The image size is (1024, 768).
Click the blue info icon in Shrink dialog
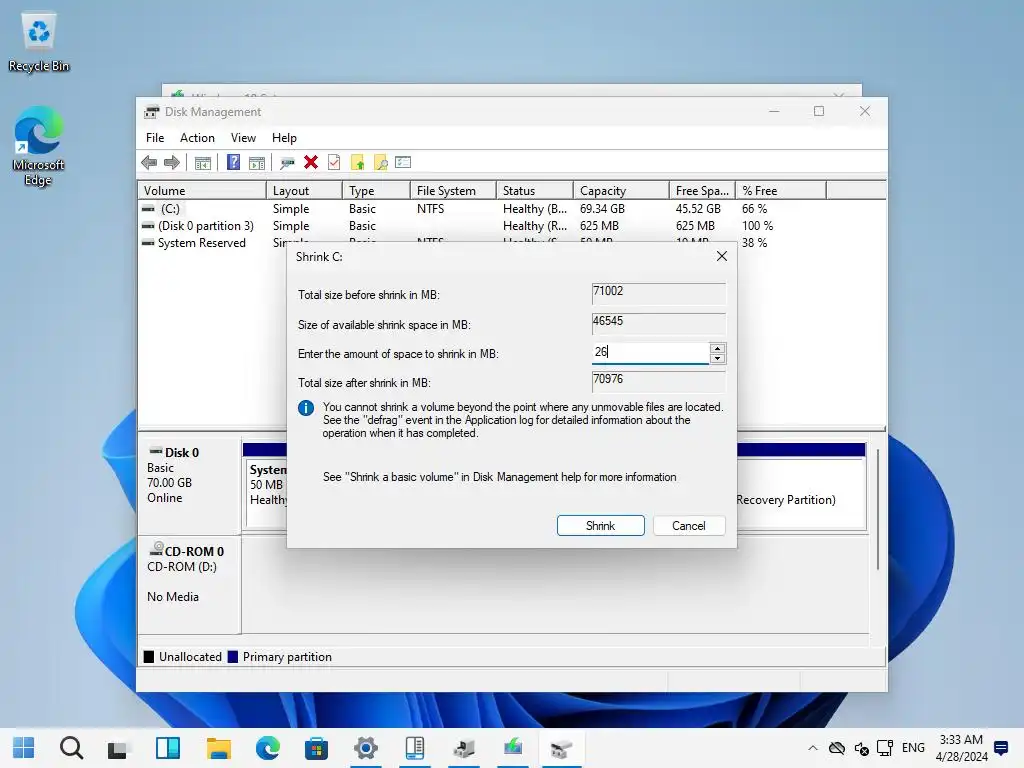tap(306, 408)
